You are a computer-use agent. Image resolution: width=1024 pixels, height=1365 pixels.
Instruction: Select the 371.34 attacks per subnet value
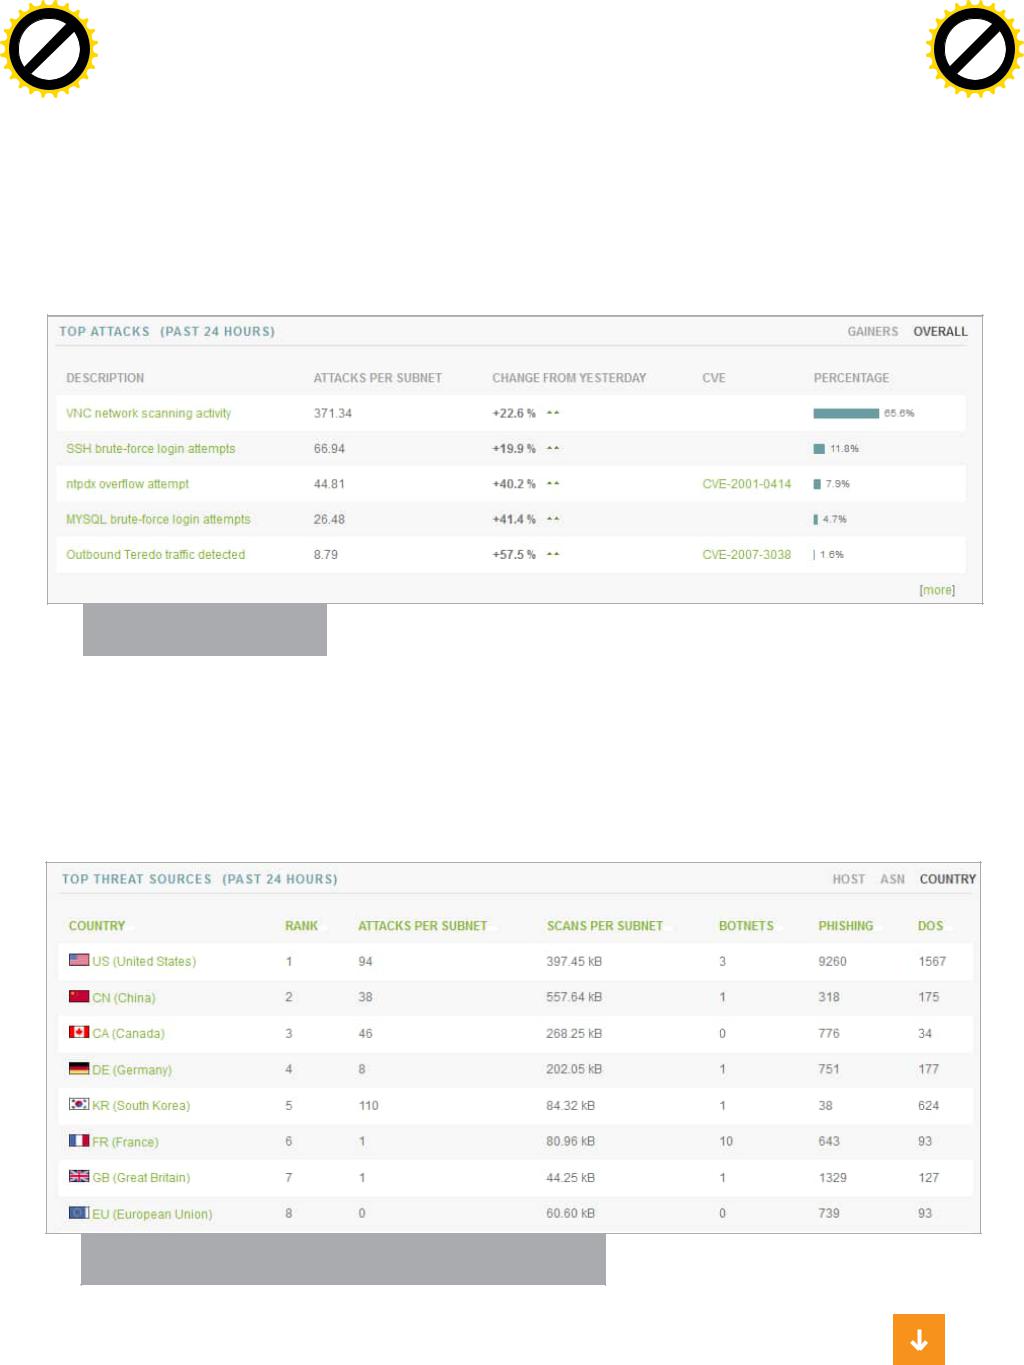tap(333, 413)
